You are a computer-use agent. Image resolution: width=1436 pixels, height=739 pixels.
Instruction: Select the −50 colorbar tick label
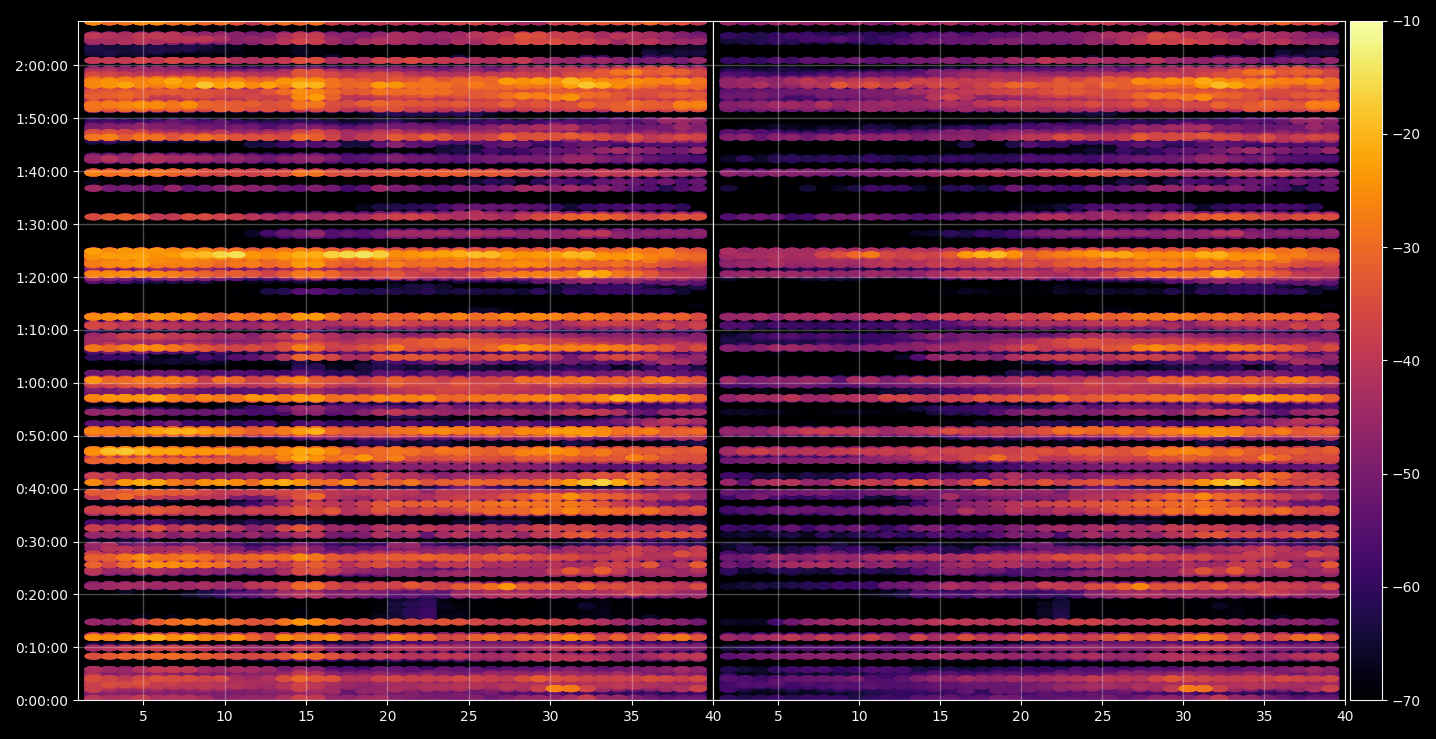click(x=1407, y=474)
